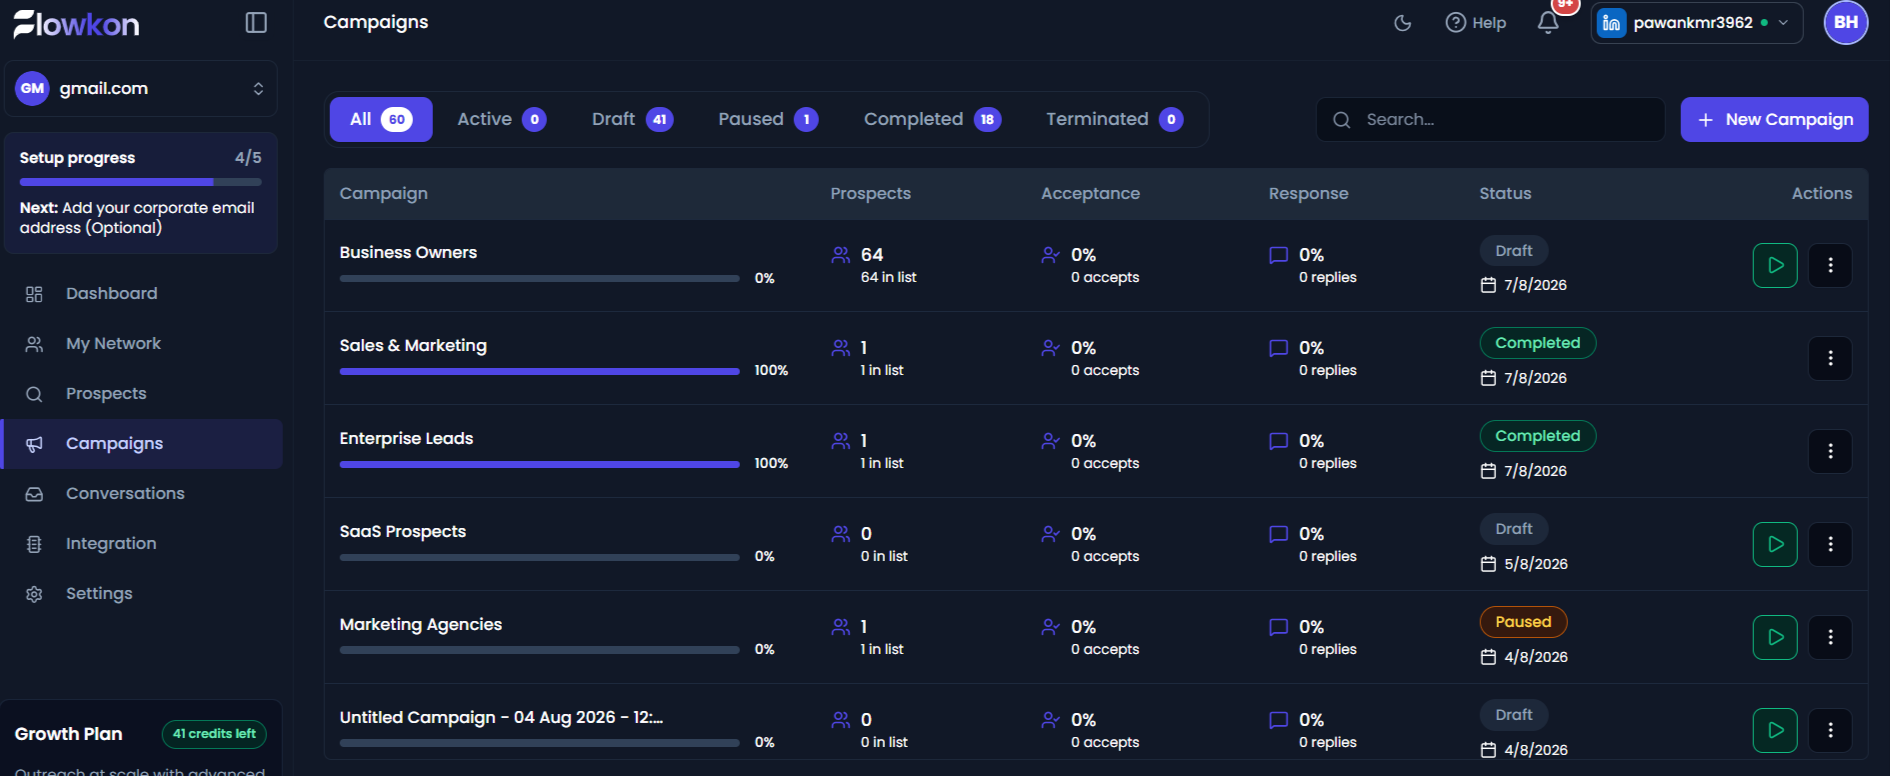
Task: Expand the gmail.com workspace switcher
Action: tap(141, 89)
